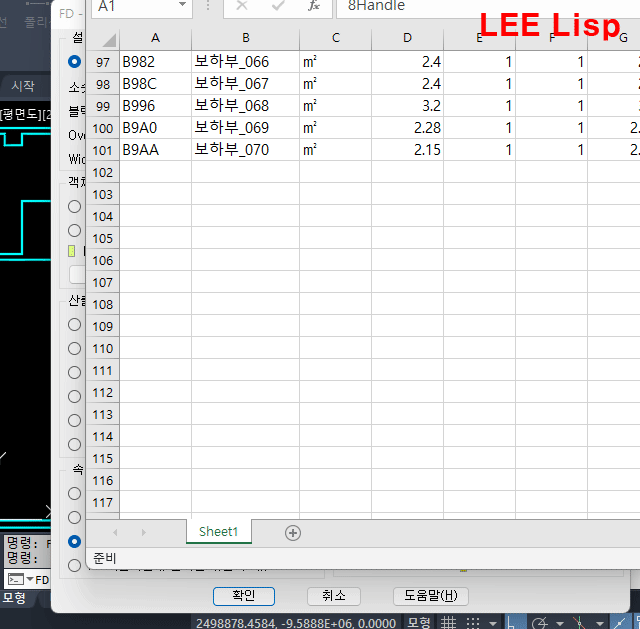The width and height of the screenshot is (640, 629).
Task: Select column B header
Action: coord(246,38)
